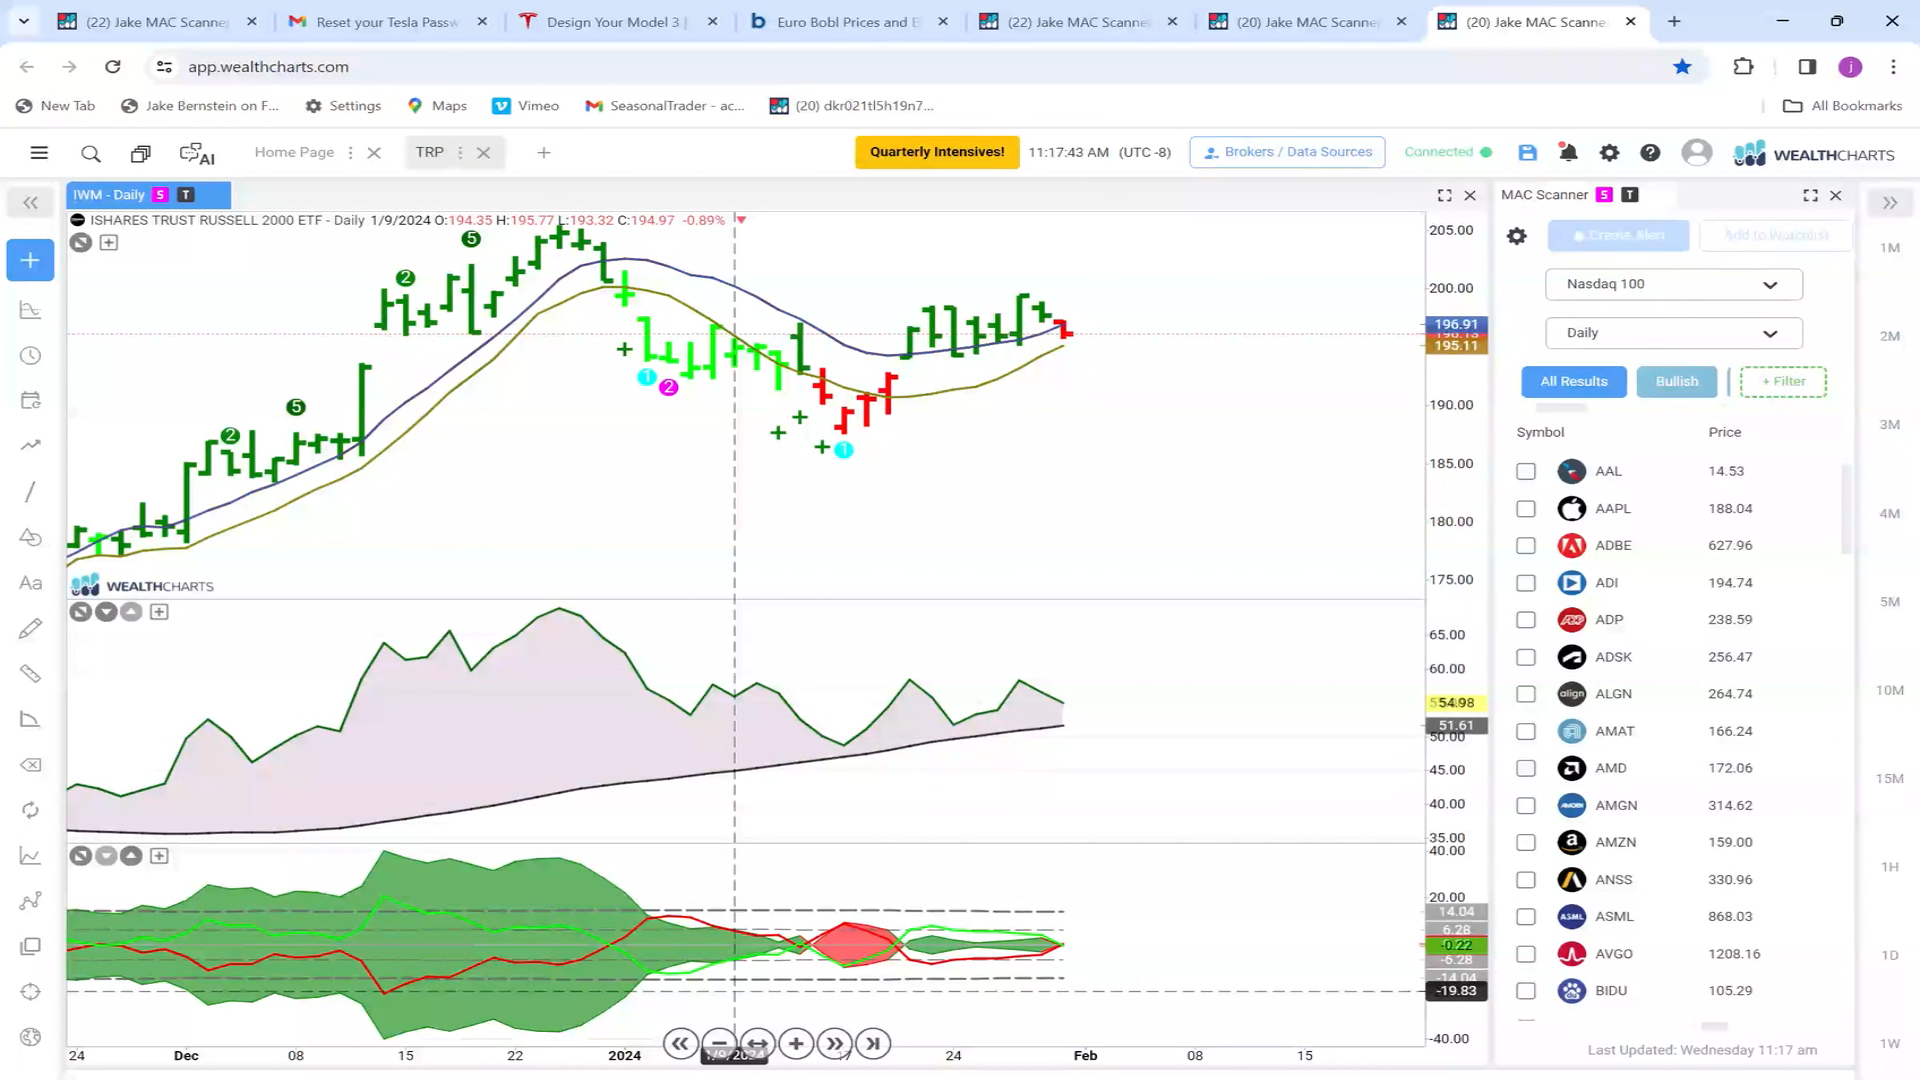1920x1080 pixels.
Task: Click the Quarterly Intensives! button
Action: pos(937,152)
